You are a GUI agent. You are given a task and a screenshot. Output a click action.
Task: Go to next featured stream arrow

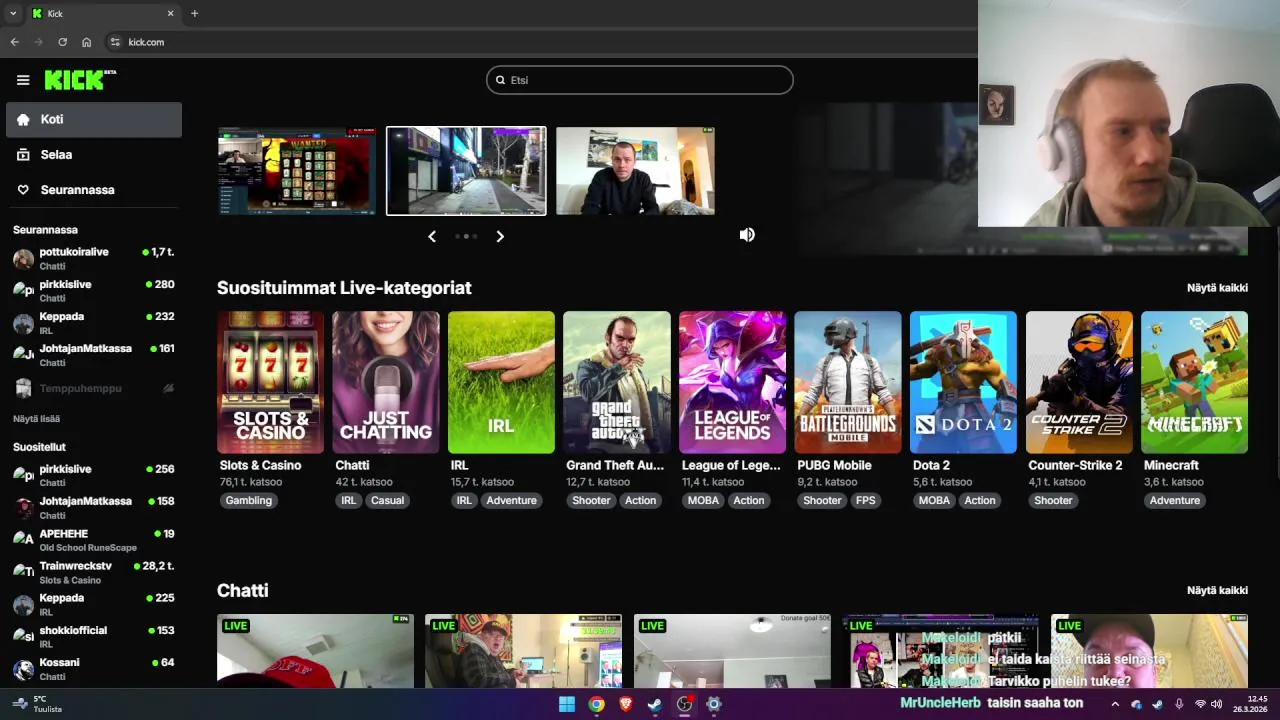[x=500, y=237]
